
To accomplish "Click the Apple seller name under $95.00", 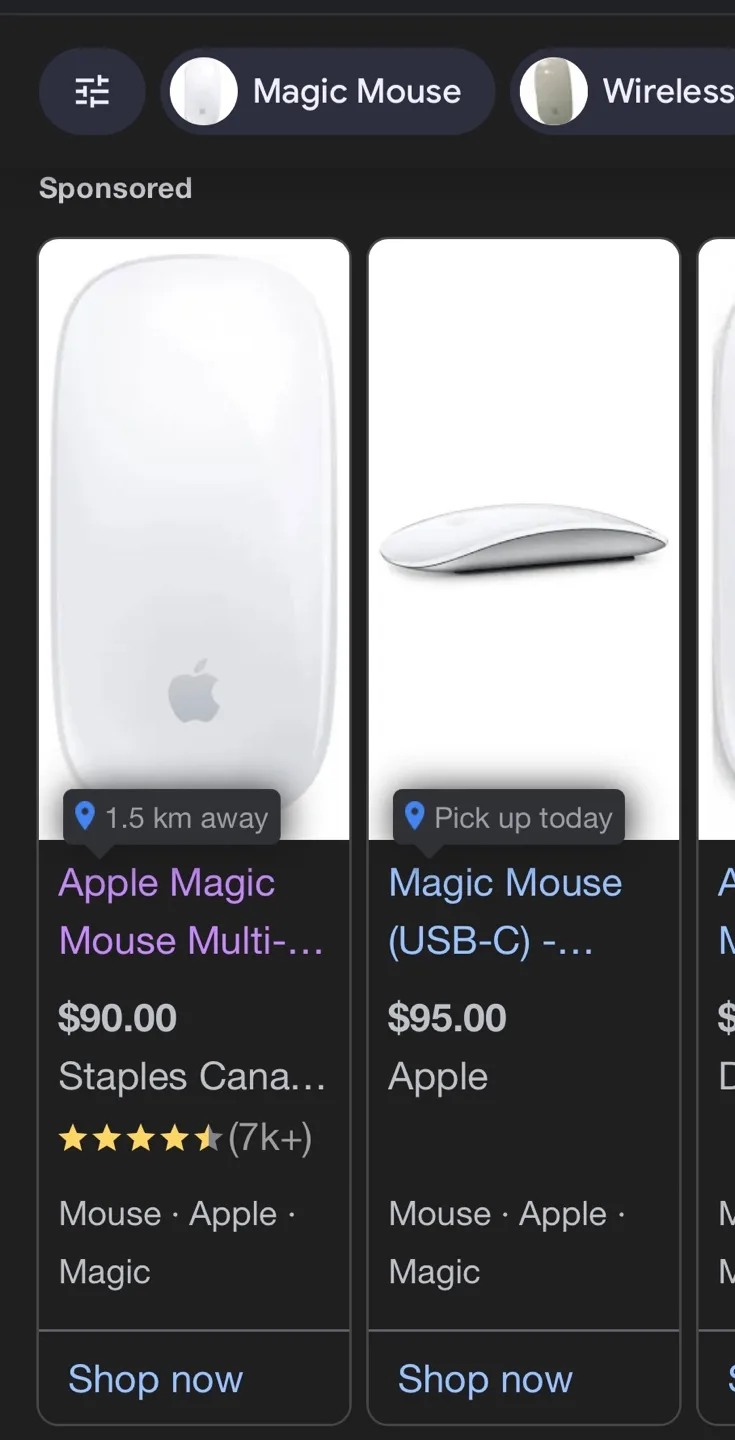I will point(437,1077).
